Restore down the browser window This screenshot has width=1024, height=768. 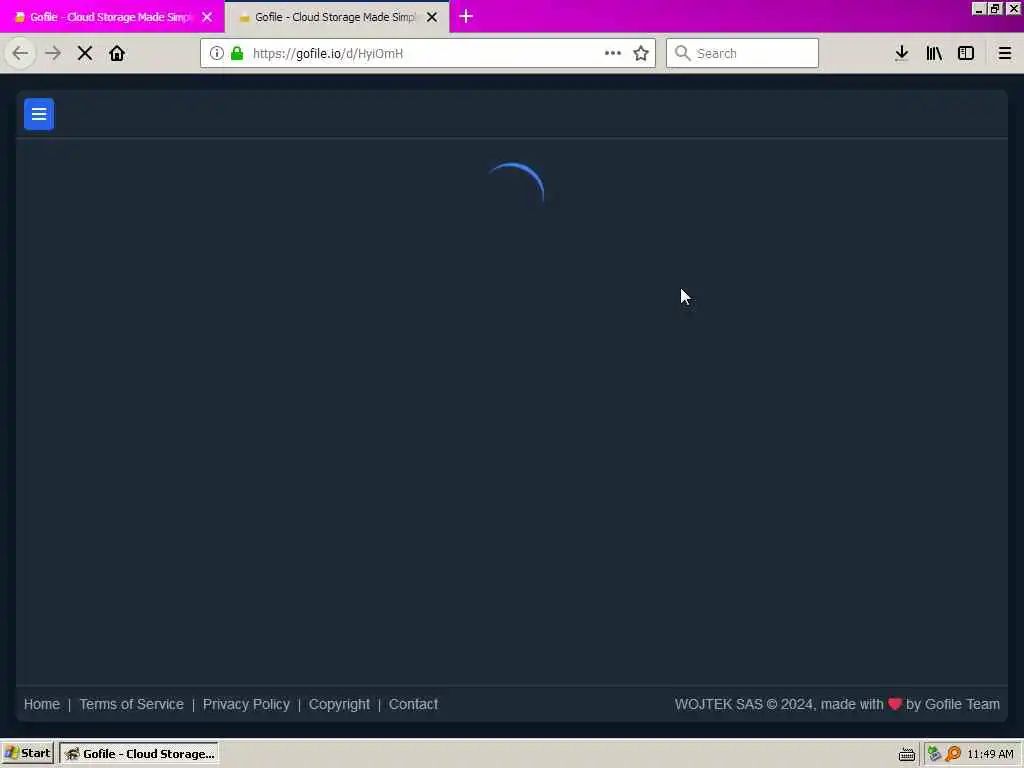click(x=995, y=8)
